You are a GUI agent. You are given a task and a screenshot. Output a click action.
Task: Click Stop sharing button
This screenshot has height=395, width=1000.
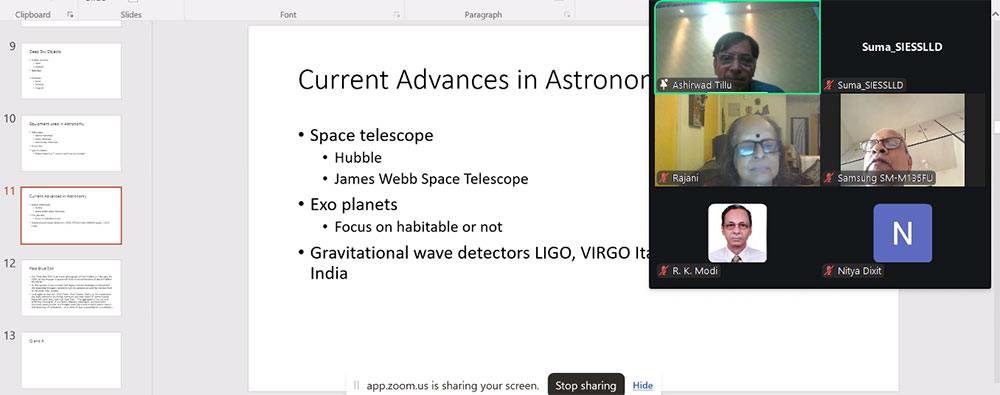(x=585, y=385)
